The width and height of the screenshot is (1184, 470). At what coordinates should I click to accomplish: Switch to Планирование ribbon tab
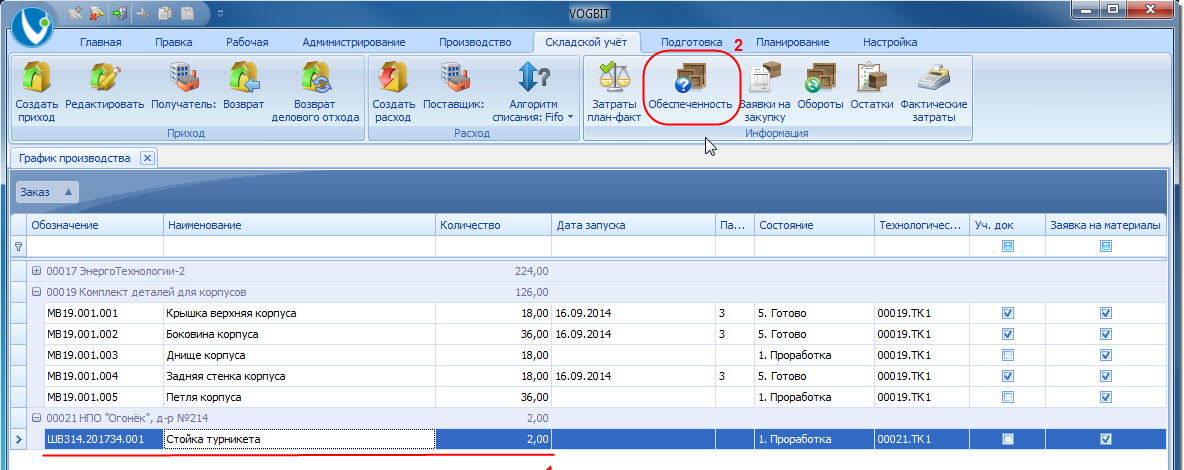point(792,42)
